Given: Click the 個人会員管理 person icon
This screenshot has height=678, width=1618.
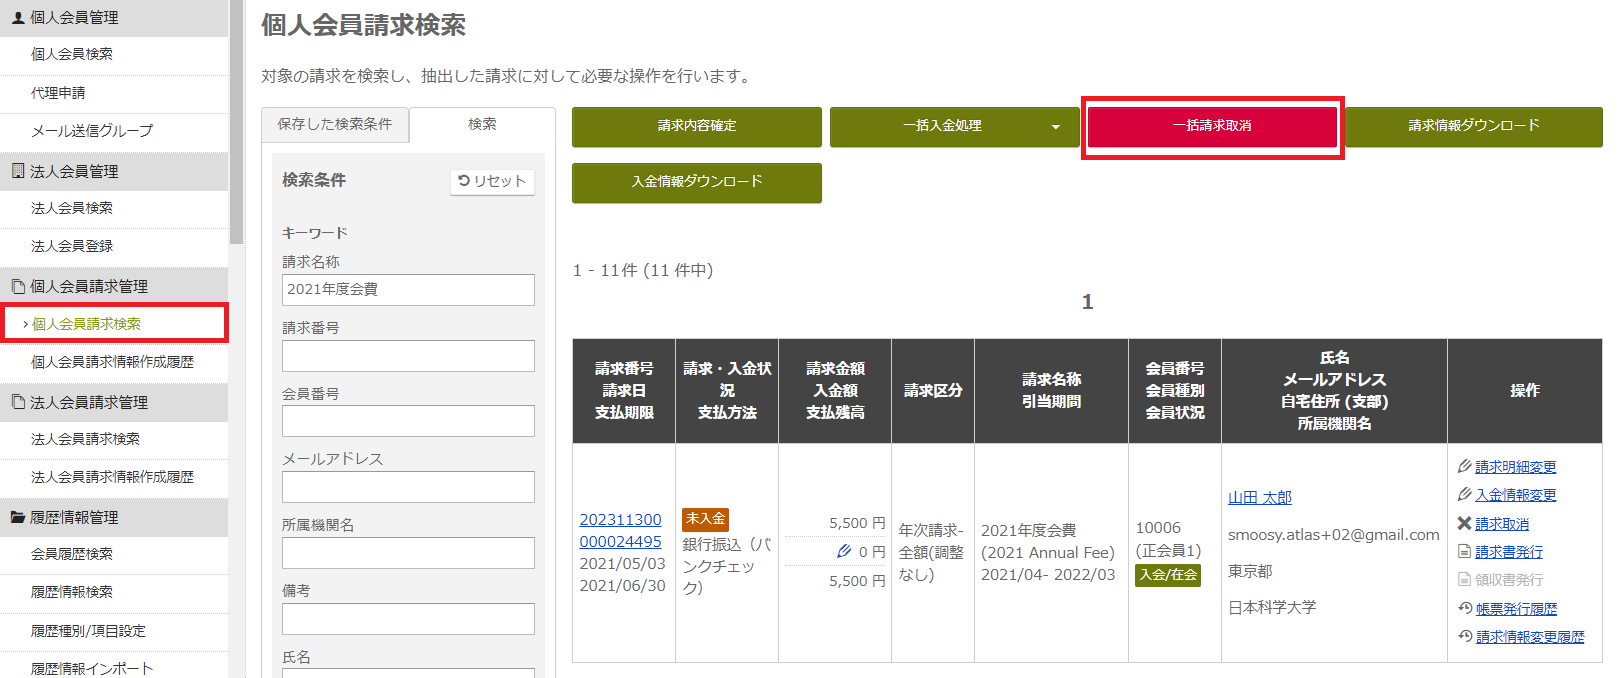Looking at the screenshot, I should tap(18, 17).
